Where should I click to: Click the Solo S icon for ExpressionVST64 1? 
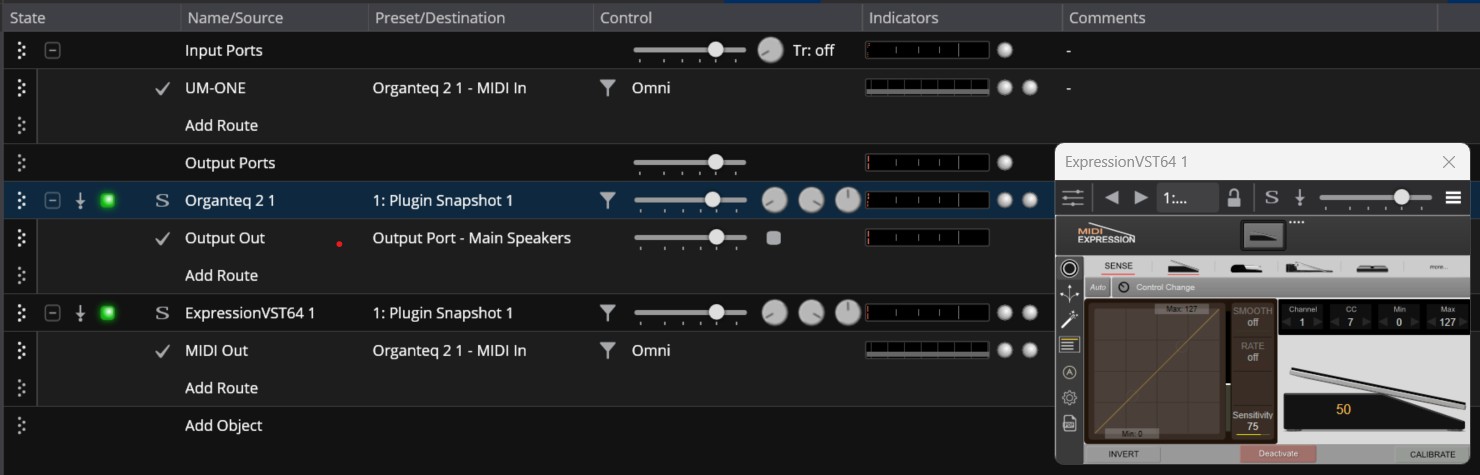(x=162, y=313)
